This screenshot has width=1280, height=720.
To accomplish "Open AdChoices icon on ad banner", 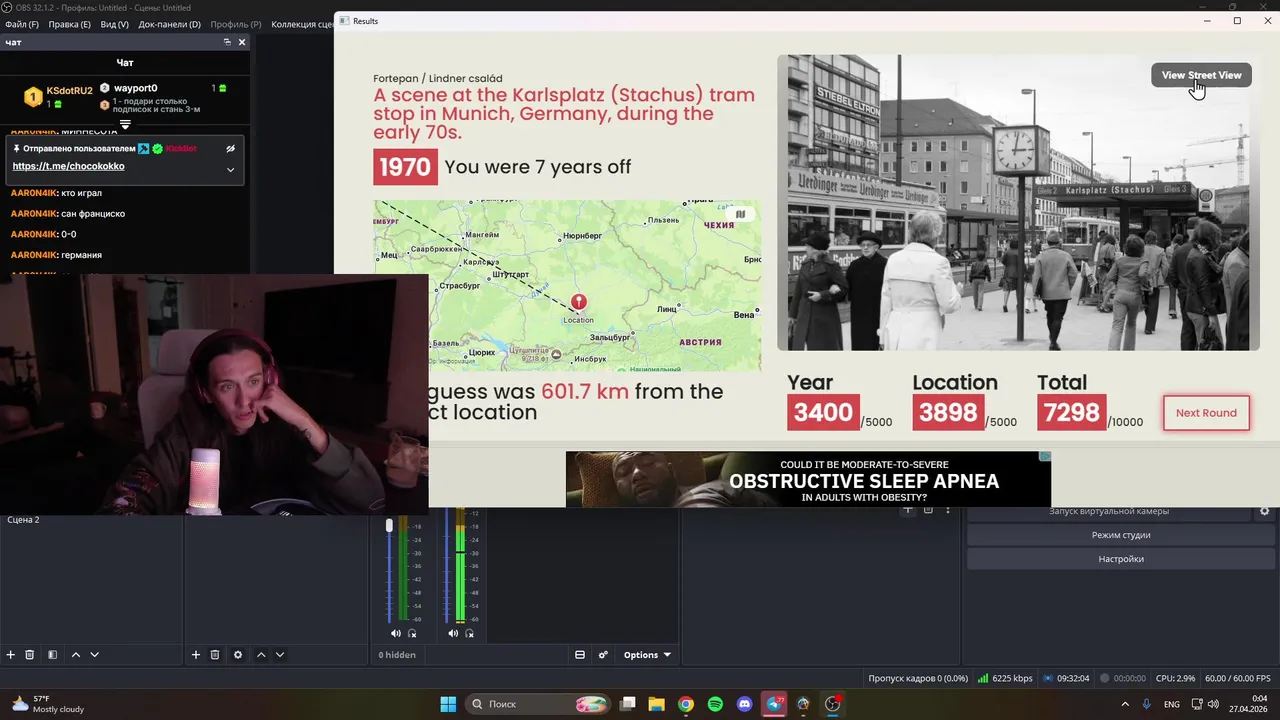I will (x=1045, y=457).
